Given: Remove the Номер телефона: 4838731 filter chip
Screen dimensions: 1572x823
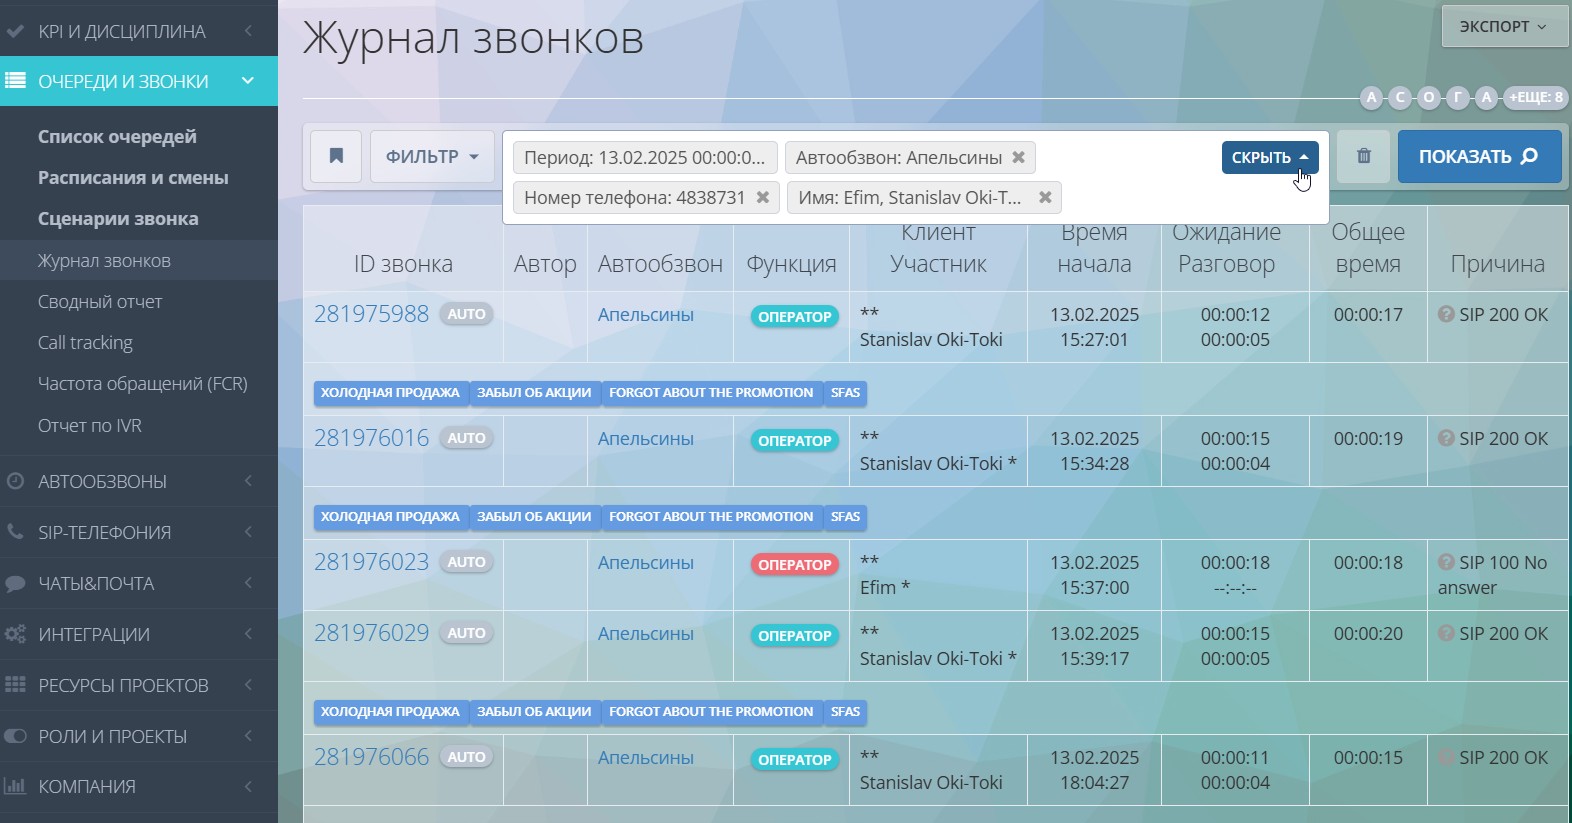Looking at the screenshot, I should point(762,197).
